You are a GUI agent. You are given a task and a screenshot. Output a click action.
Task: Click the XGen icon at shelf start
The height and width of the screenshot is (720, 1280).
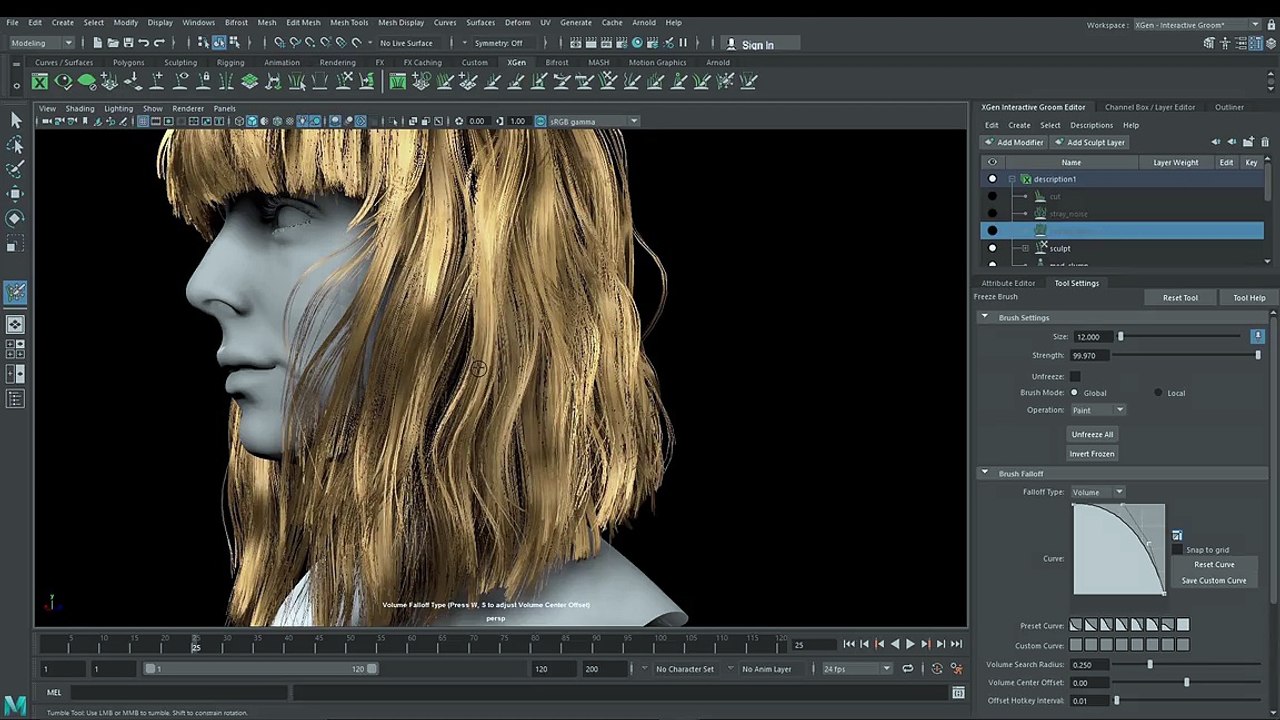[x=40, y=82]
